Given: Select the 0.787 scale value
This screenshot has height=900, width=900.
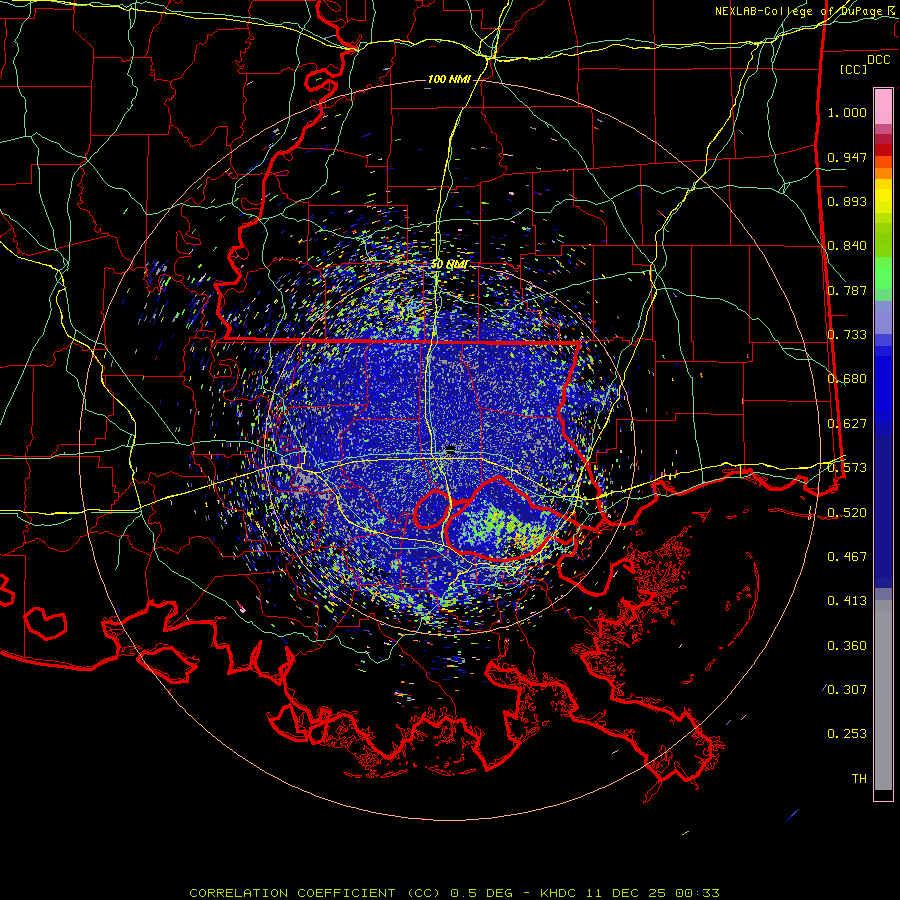Looking at the screenshot, I should [x=847, y=290].
